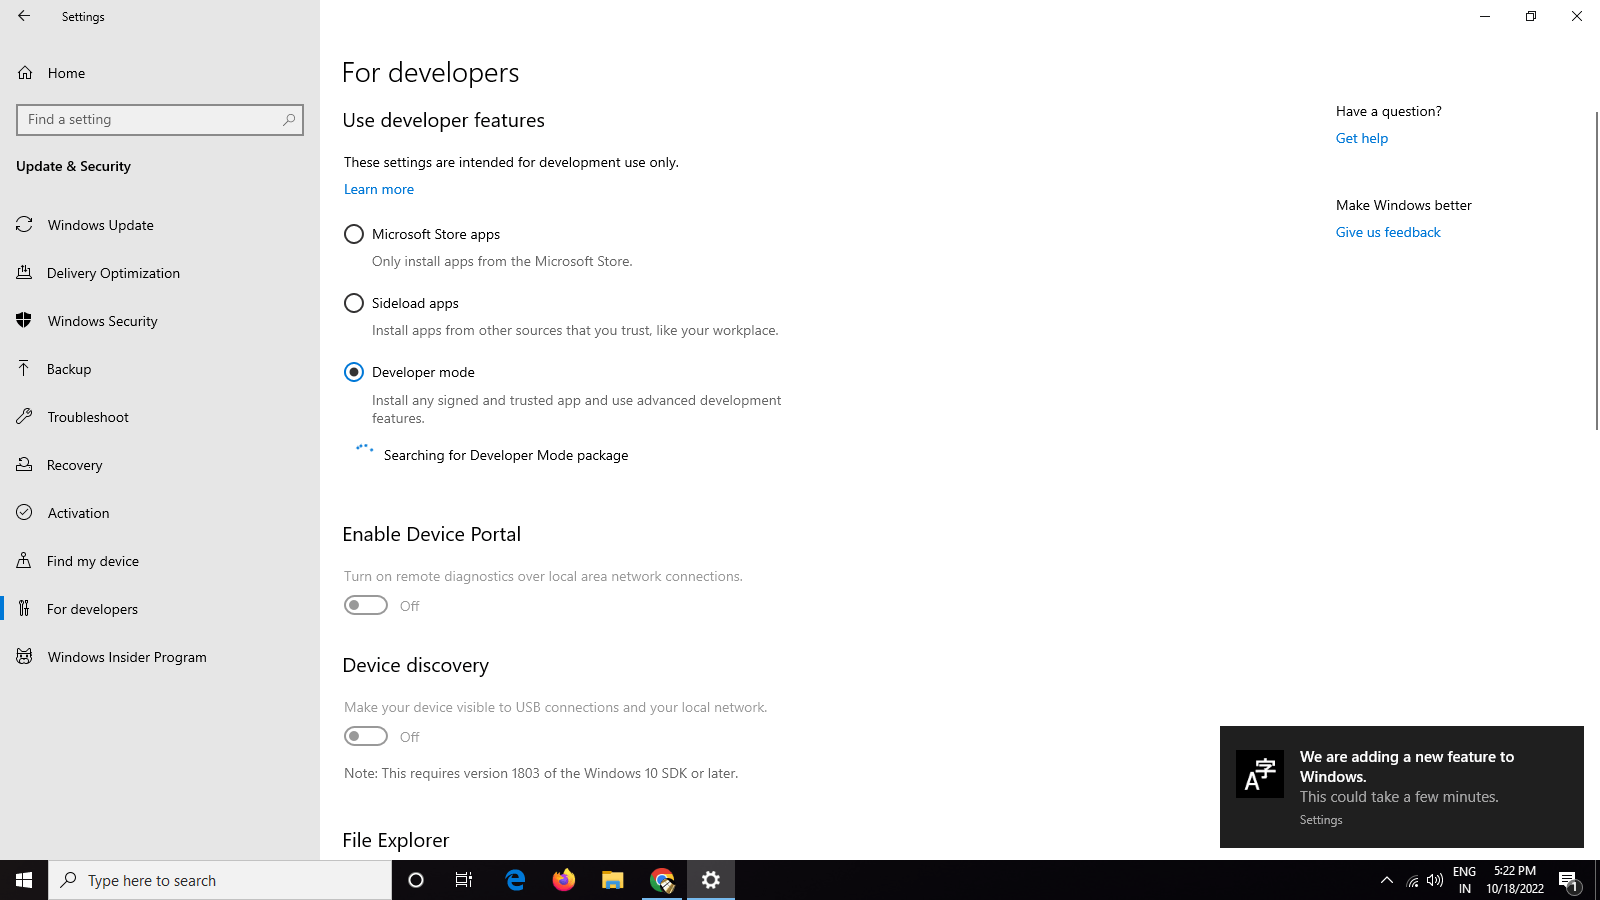Click the Backup arrow icon
The height and width of the screenshot is (900, 1600).
pyautogui.click(x=24, y=369)
